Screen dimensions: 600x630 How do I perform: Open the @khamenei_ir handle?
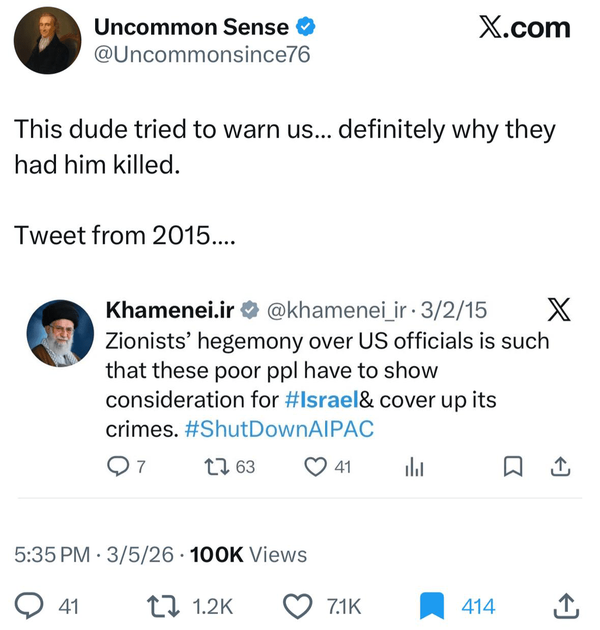(339, 311)
